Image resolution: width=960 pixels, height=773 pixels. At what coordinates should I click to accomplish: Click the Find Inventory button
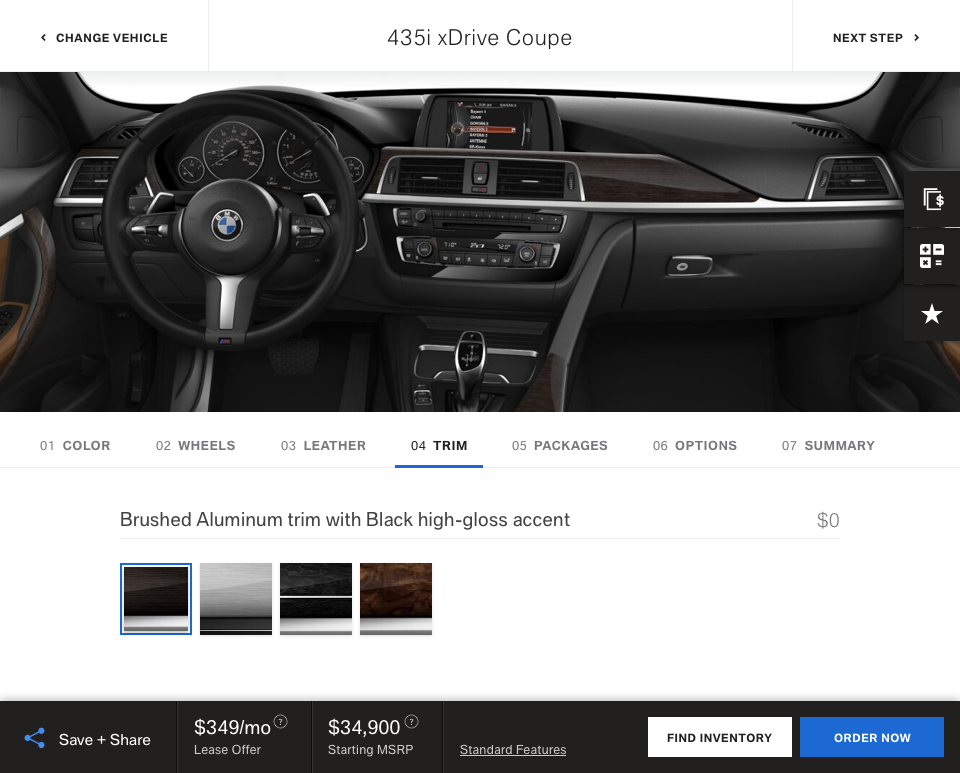click(x=720, y=738)
